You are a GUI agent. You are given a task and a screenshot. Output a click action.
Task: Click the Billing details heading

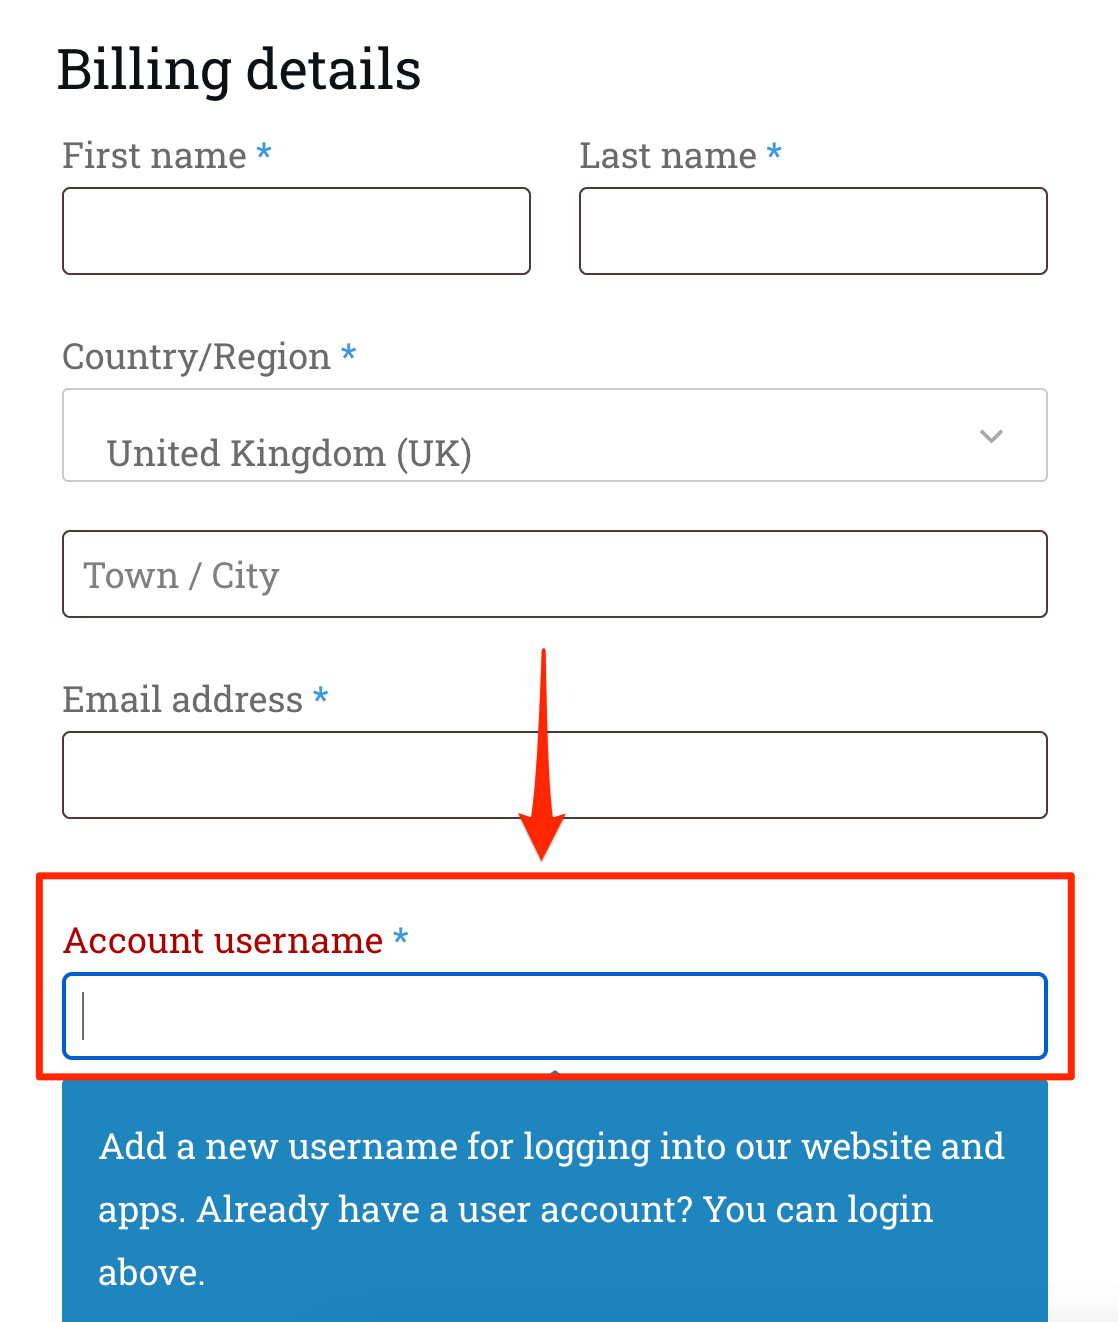click(239, 70)
